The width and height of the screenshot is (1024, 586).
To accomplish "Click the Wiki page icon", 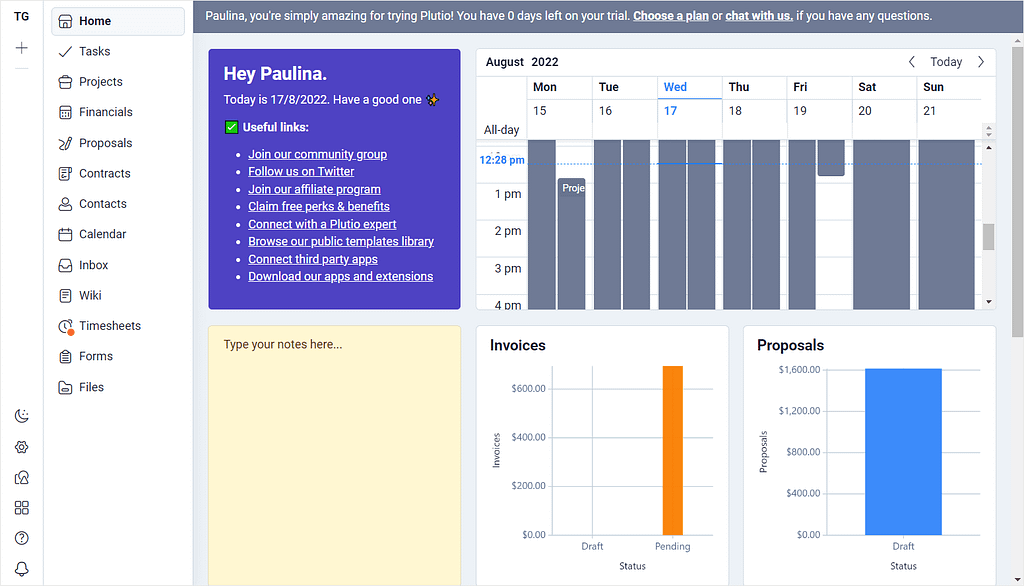I will (65, 295).
